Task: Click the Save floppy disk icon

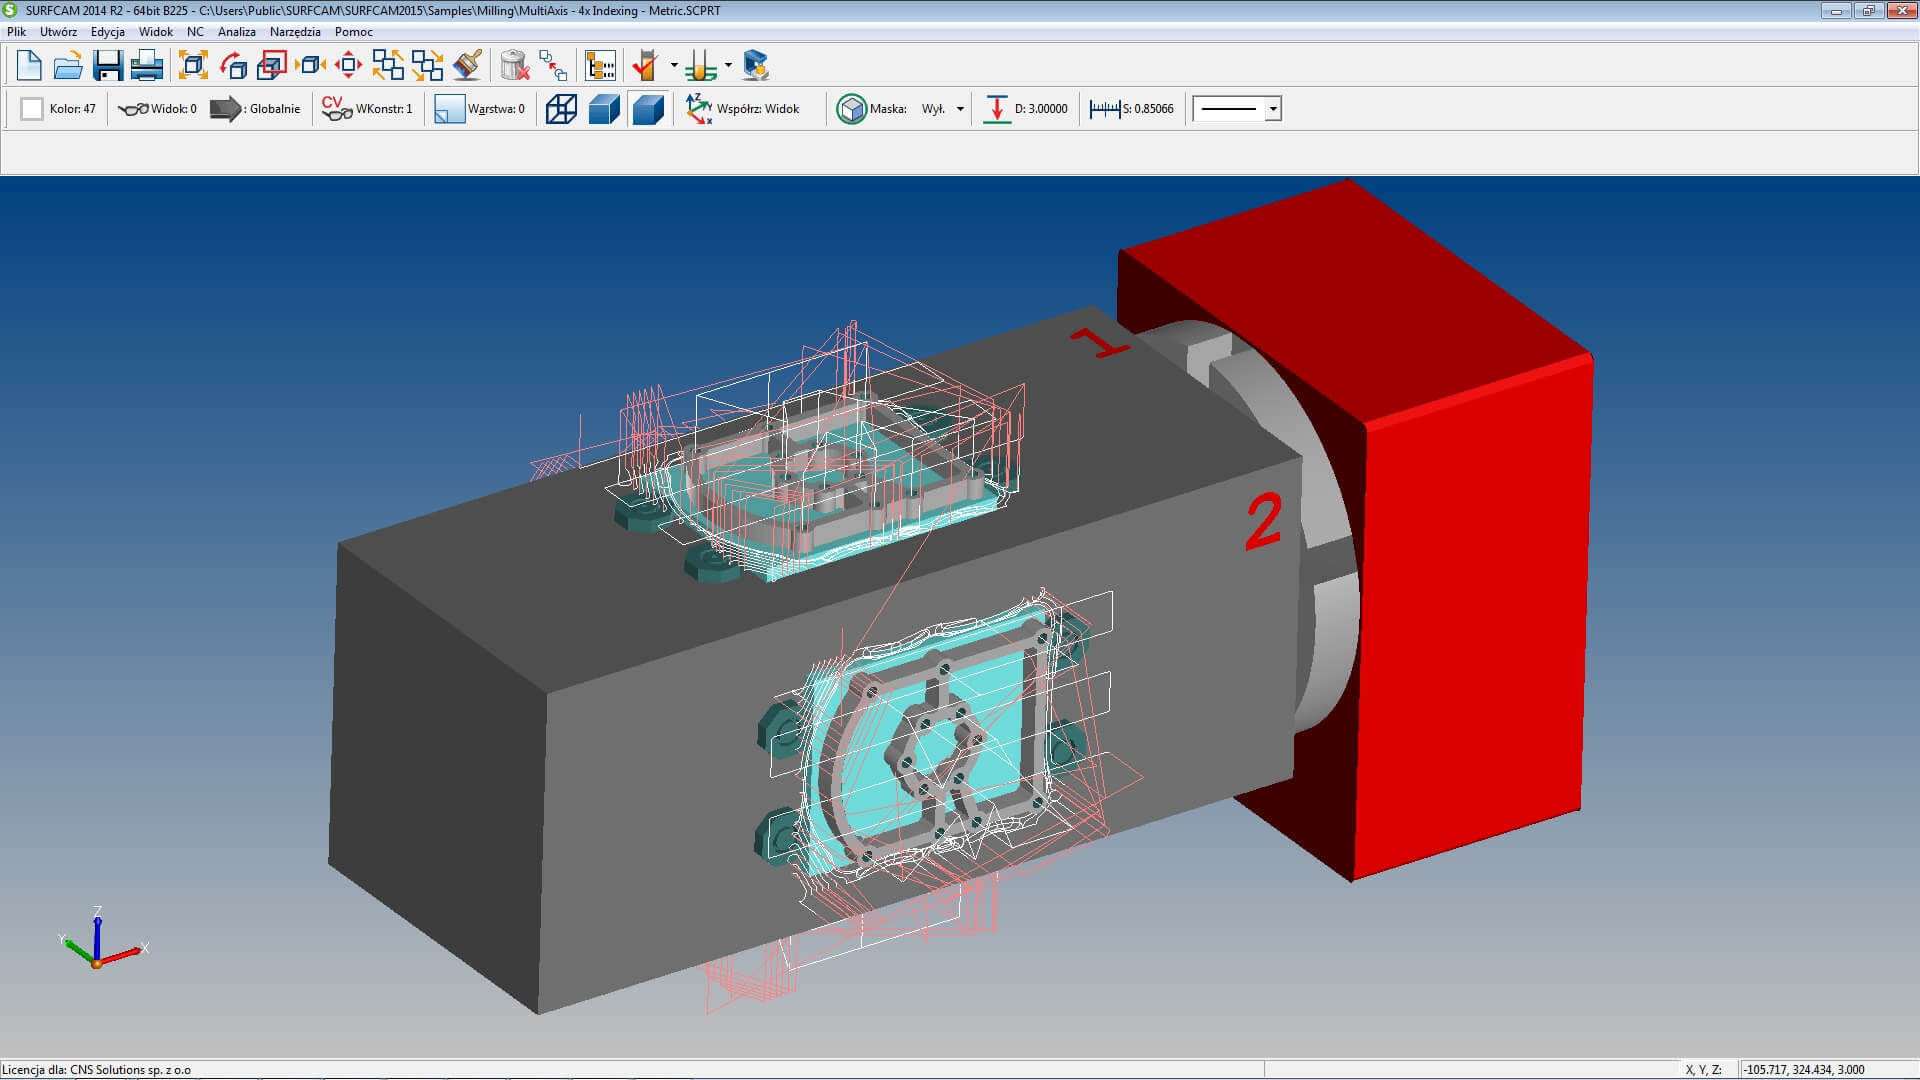Action: 107,66
